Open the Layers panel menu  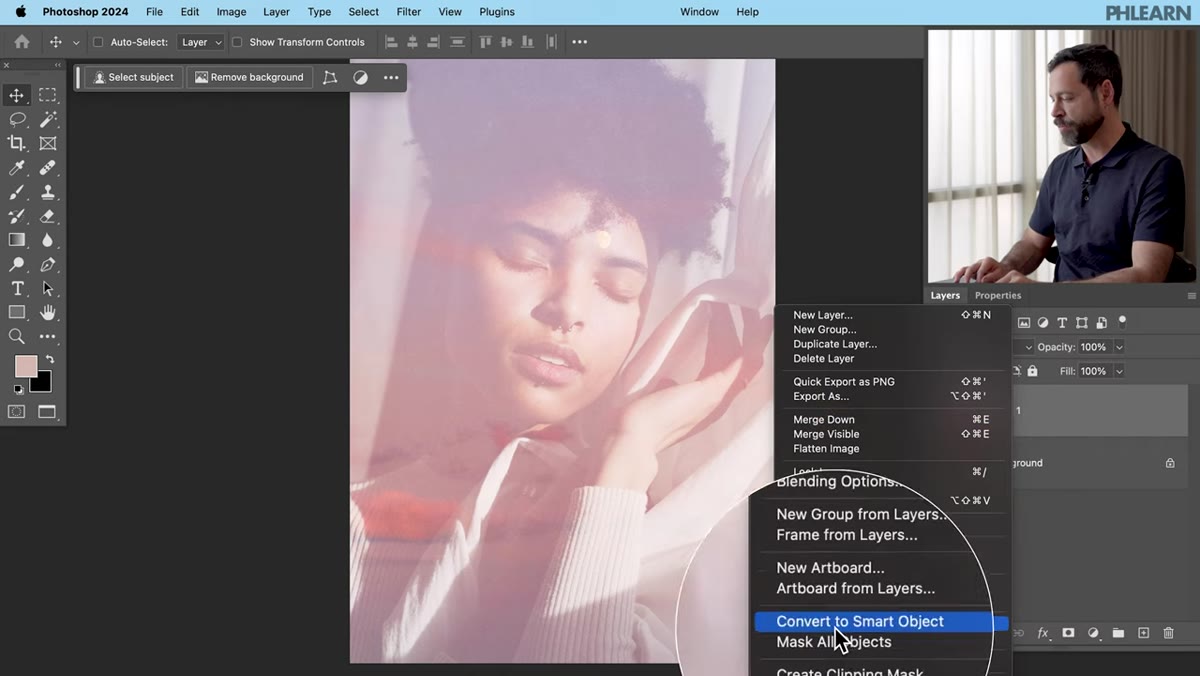[x=1191, y=296]
